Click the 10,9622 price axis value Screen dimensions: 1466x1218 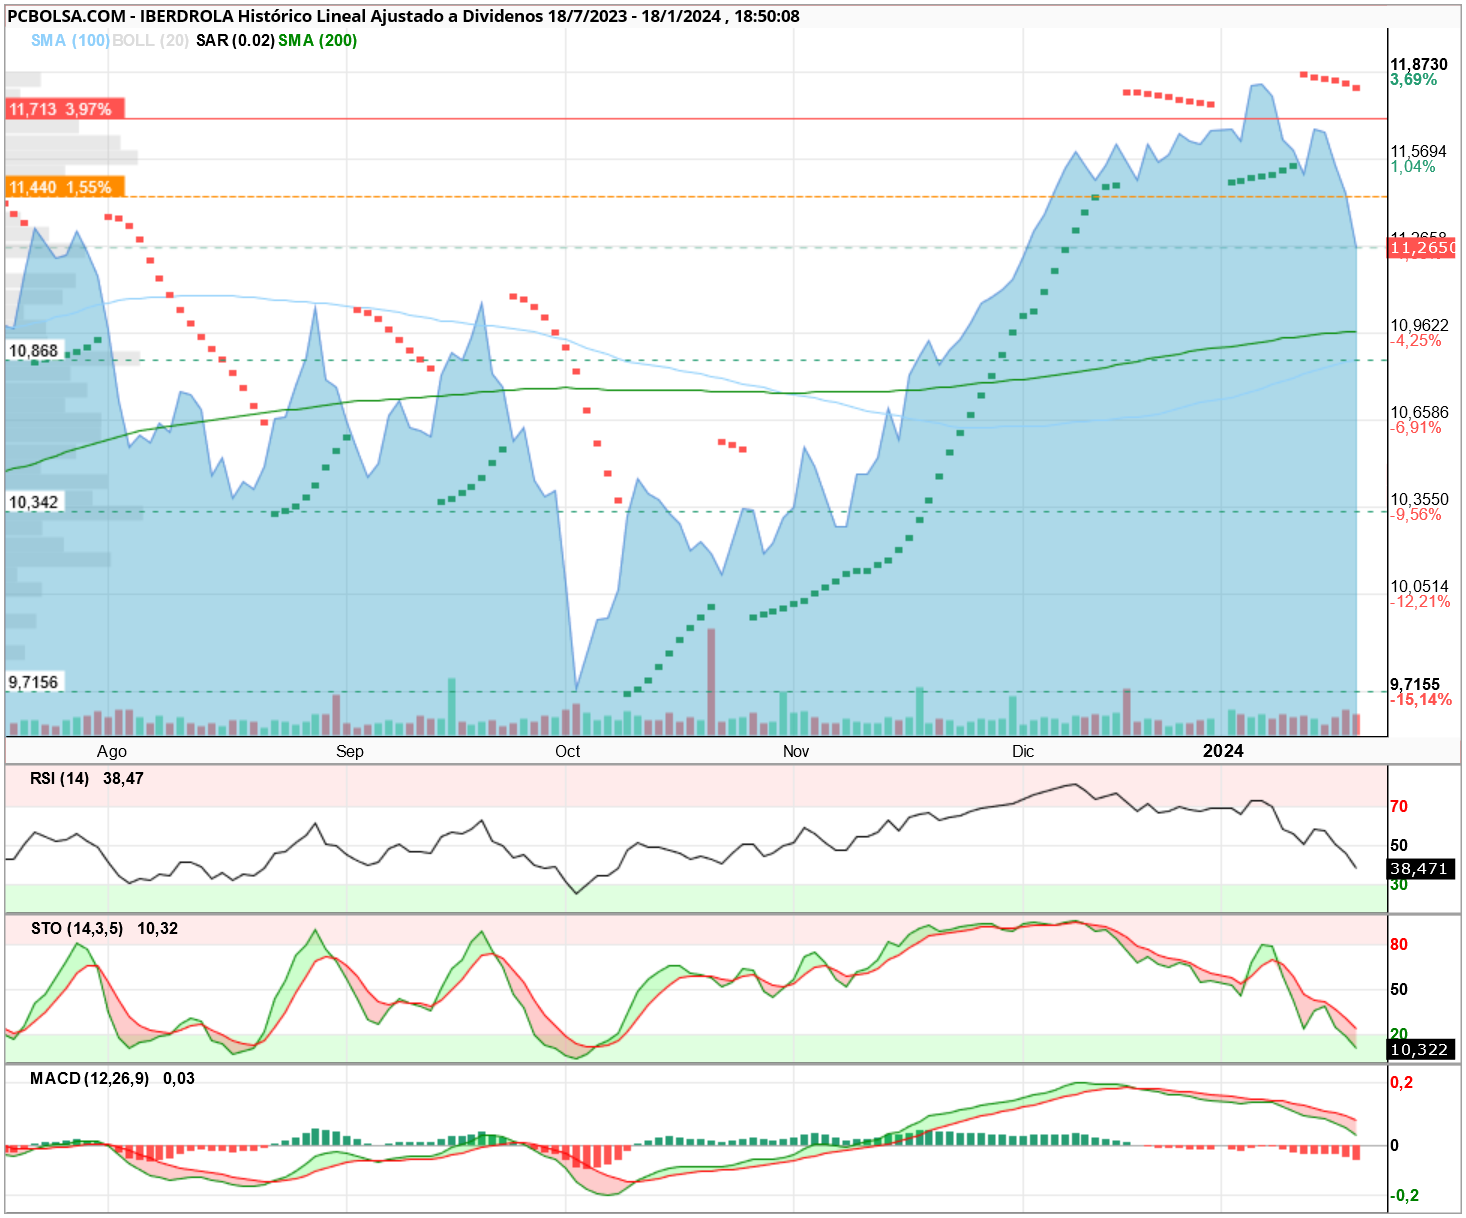1420,325
